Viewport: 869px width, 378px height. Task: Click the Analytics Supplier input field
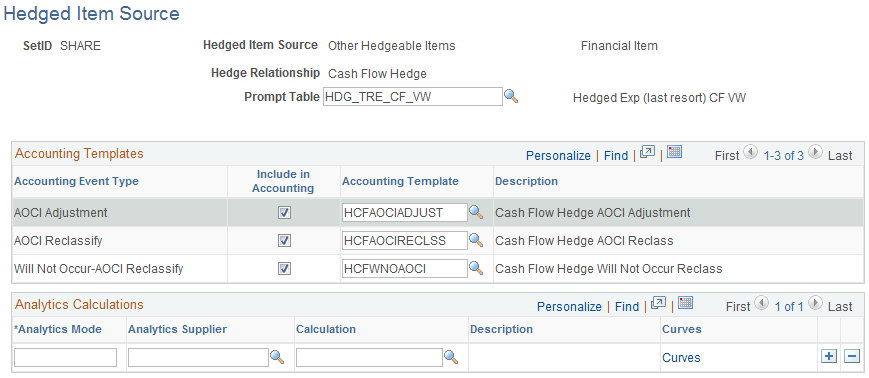pyautogui.click(x=198, y=357)
